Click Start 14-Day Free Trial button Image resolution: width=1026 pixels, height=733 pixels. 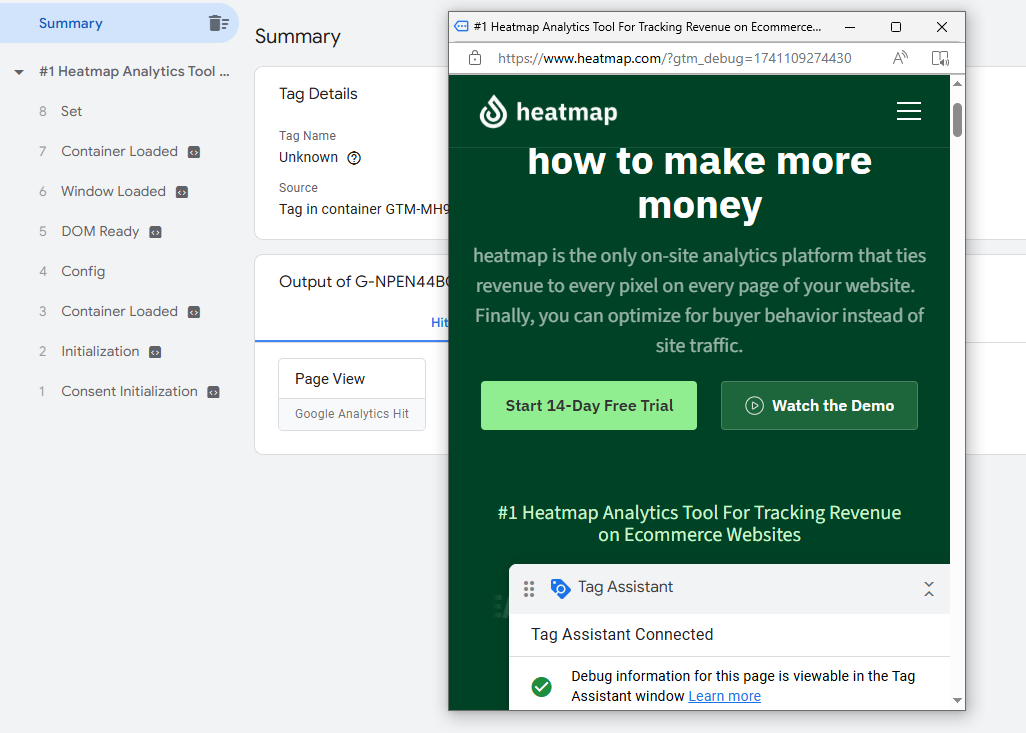(589, 406)
